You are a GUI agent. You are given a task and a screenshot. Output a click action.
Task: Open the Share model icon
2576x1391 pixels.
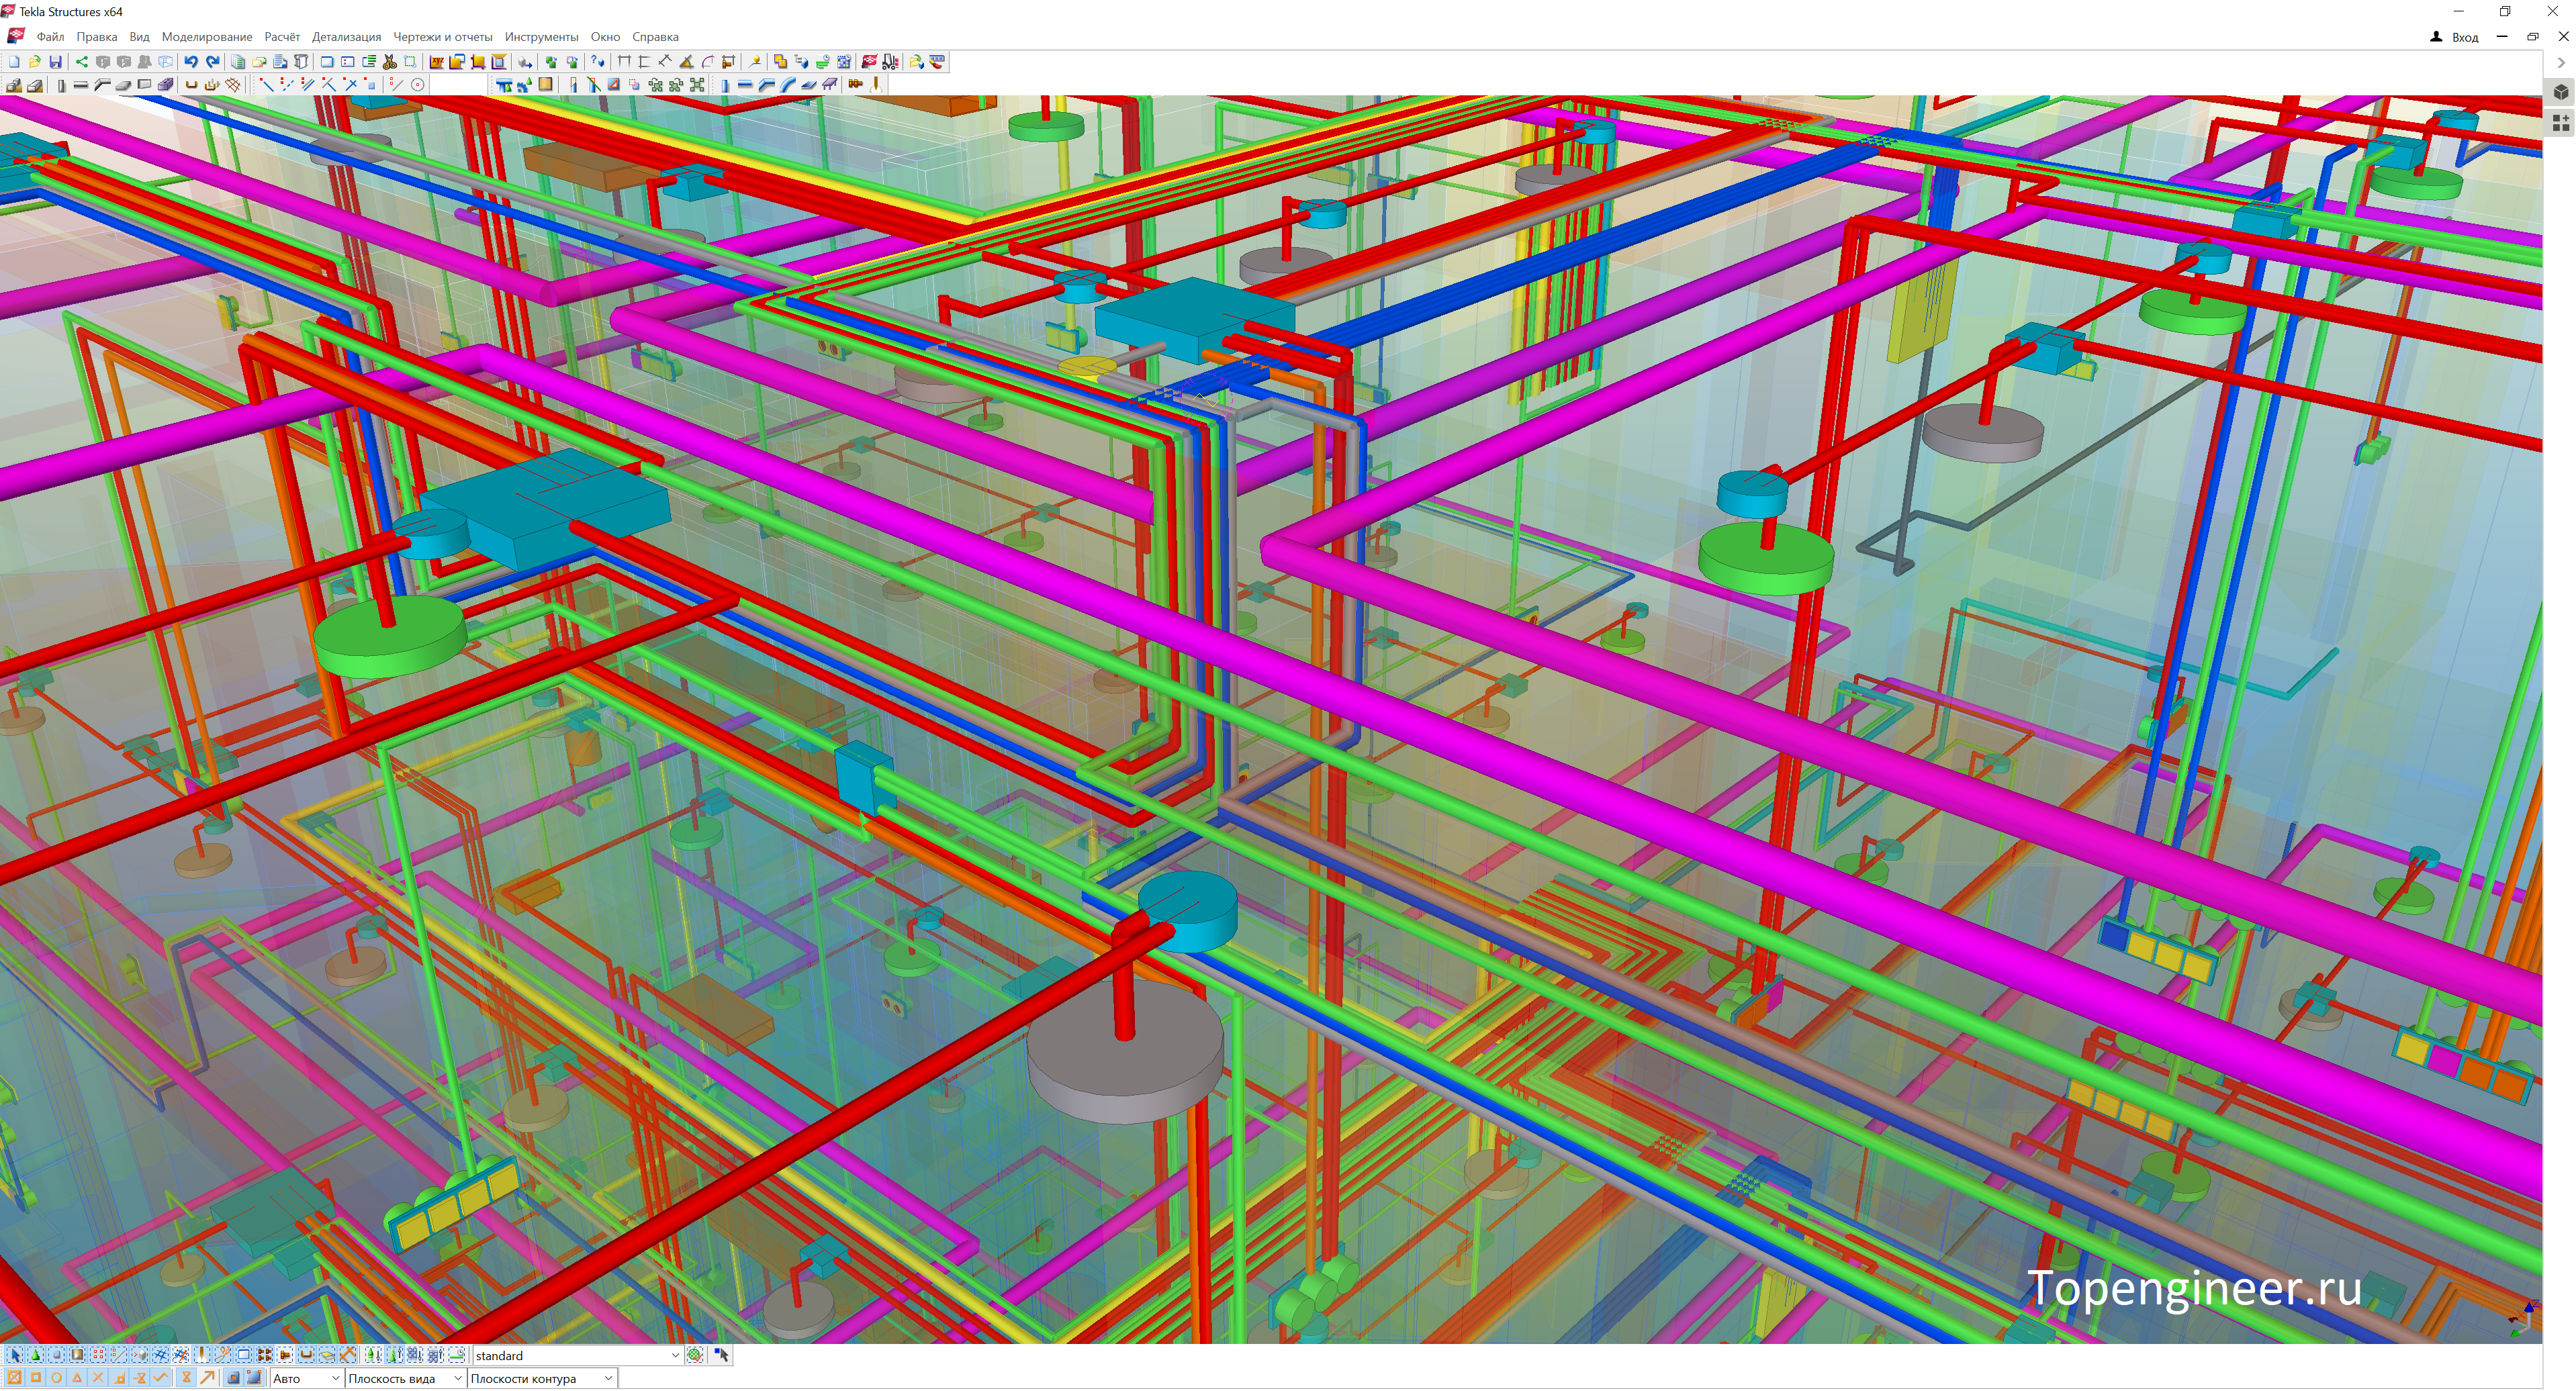[82, 62]
